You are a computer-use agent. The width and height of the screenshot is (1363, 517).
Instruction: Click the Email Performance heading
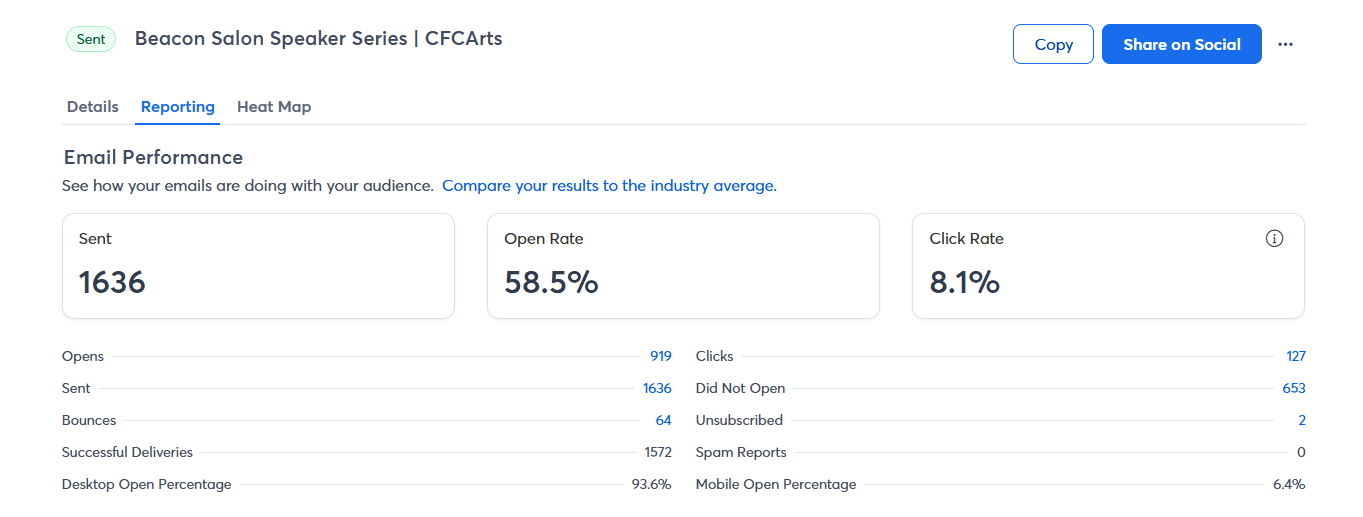pyautogui.click(x=153, y=157)
